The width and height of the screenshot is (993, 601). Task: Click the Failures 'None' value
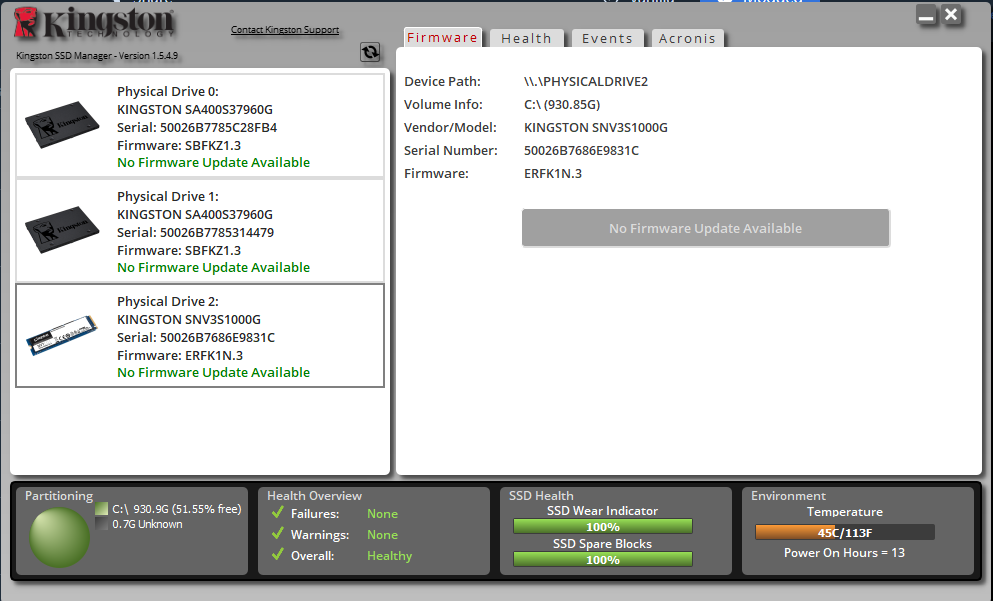point(383,514)
